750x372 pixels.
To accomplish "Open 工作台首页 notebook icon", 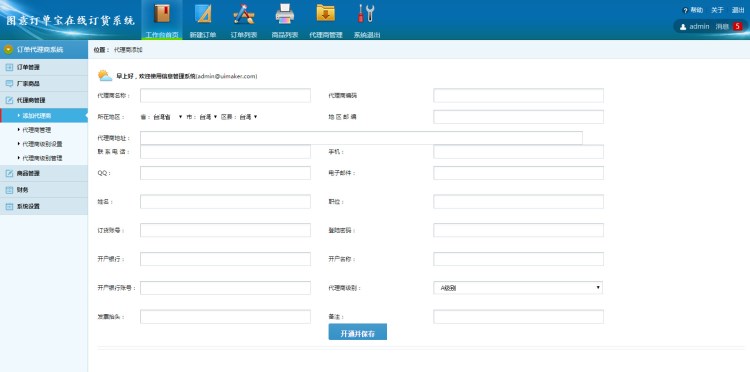I will click(x=162, y=14).
